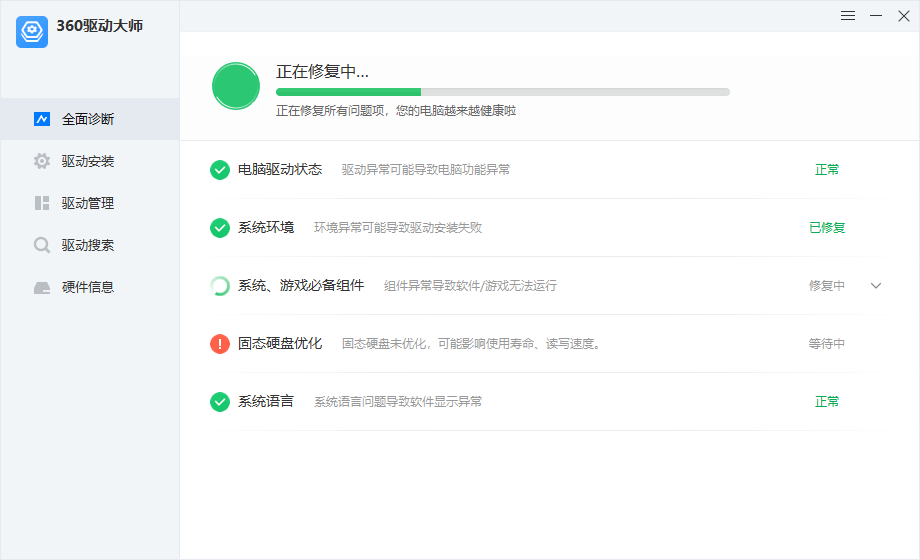Click spinning loading icon beside 系统、游戏必备组件
The width and height of the screenshot is (920, 560).
[x=220, y=286]
